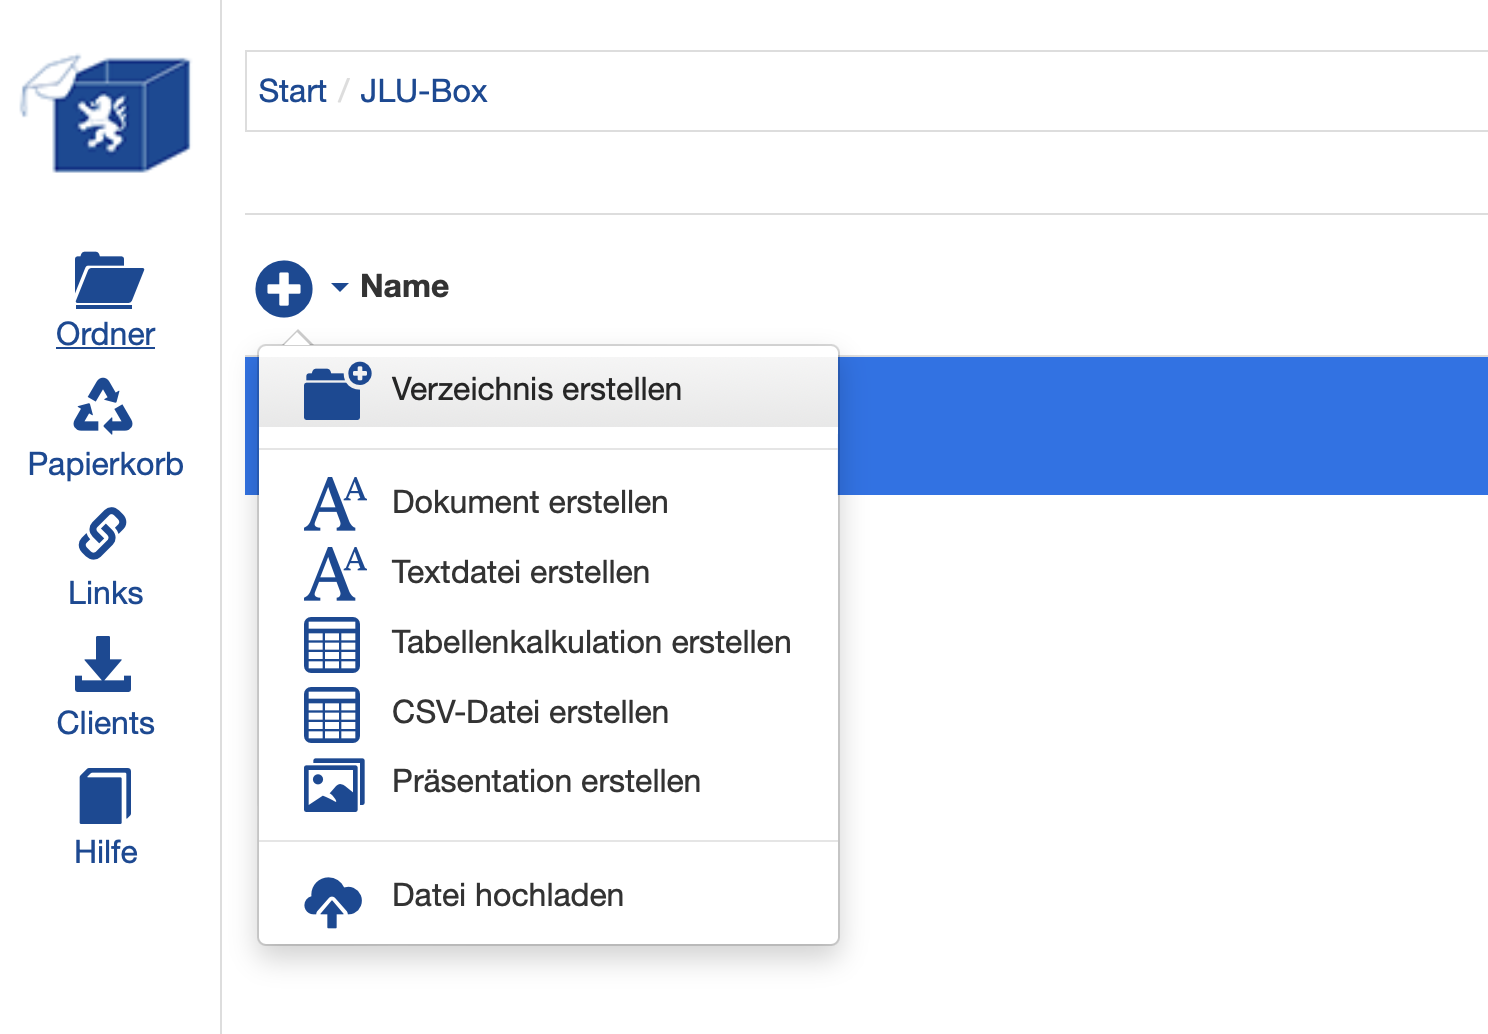Image resolution: width=1488 pixels, height=1034 pixels.
Task: Select CSV-Datei erstellen entry
Action: [530, 712]
